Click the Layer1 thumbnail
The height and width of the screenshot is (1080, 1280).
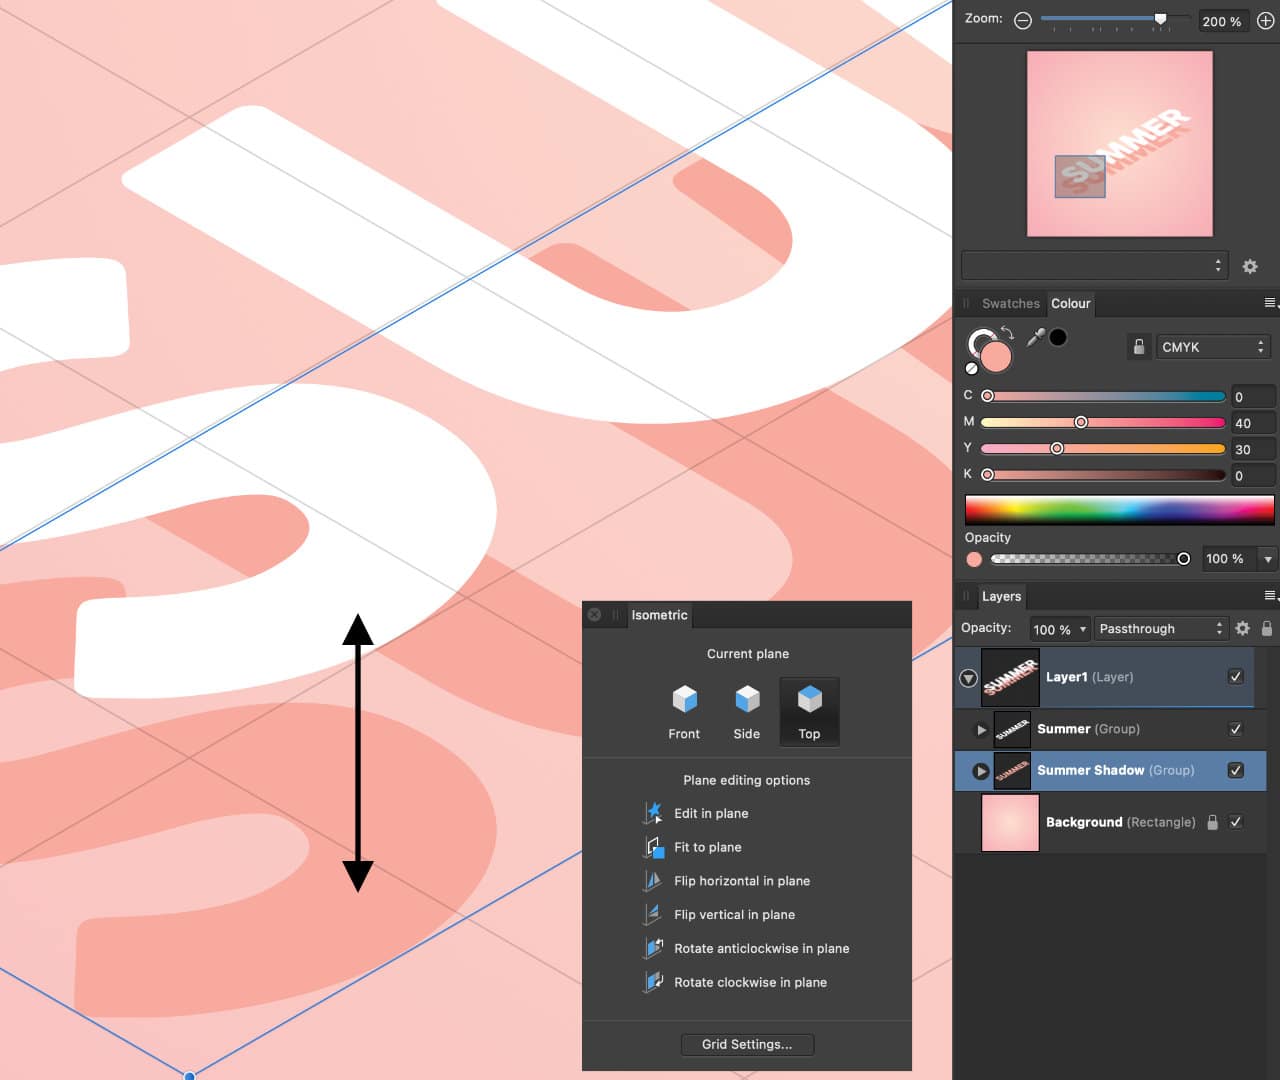1010,677
